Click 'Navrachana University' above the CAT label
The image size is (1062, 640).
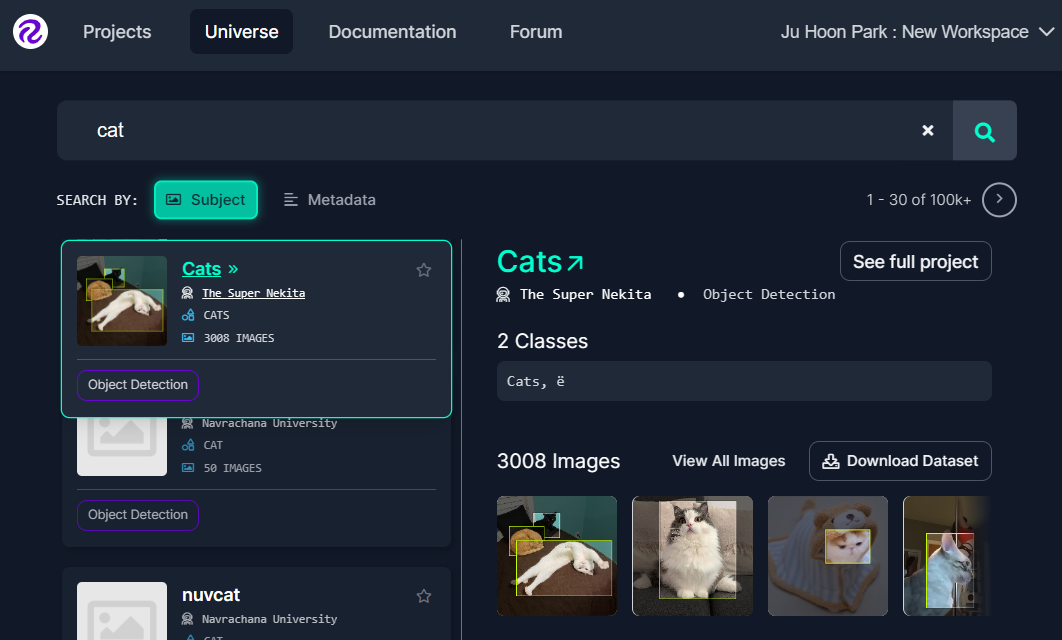coord(270,423)
